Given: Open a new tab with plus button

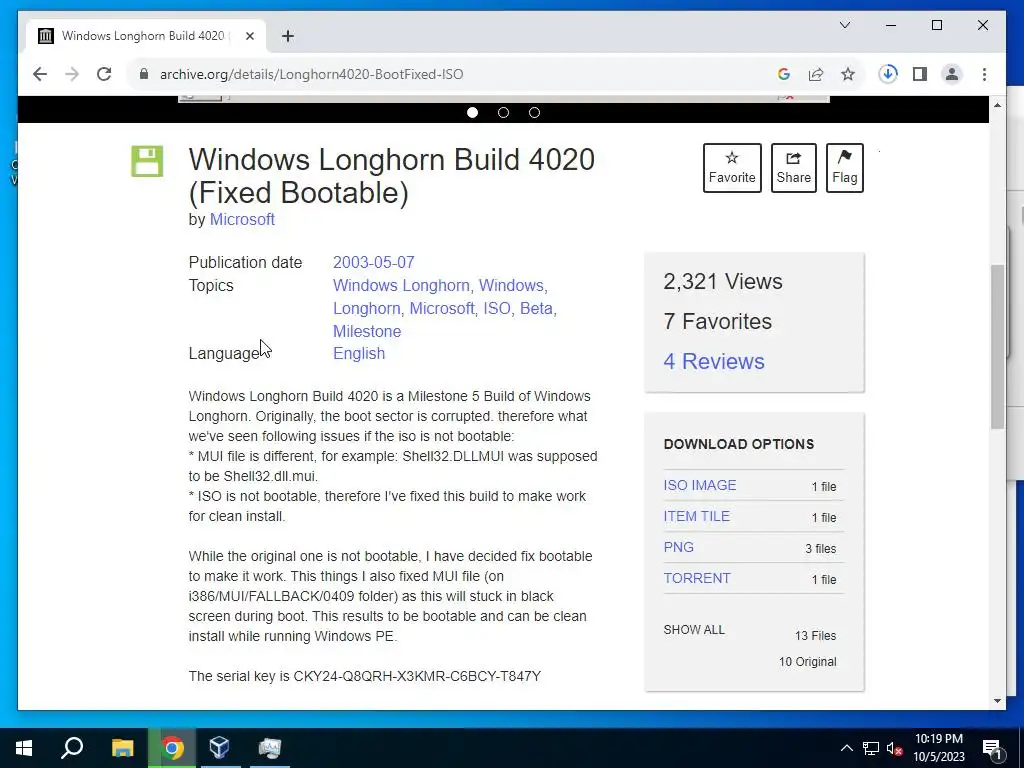Looking at the screenshot, I should 287,36.
